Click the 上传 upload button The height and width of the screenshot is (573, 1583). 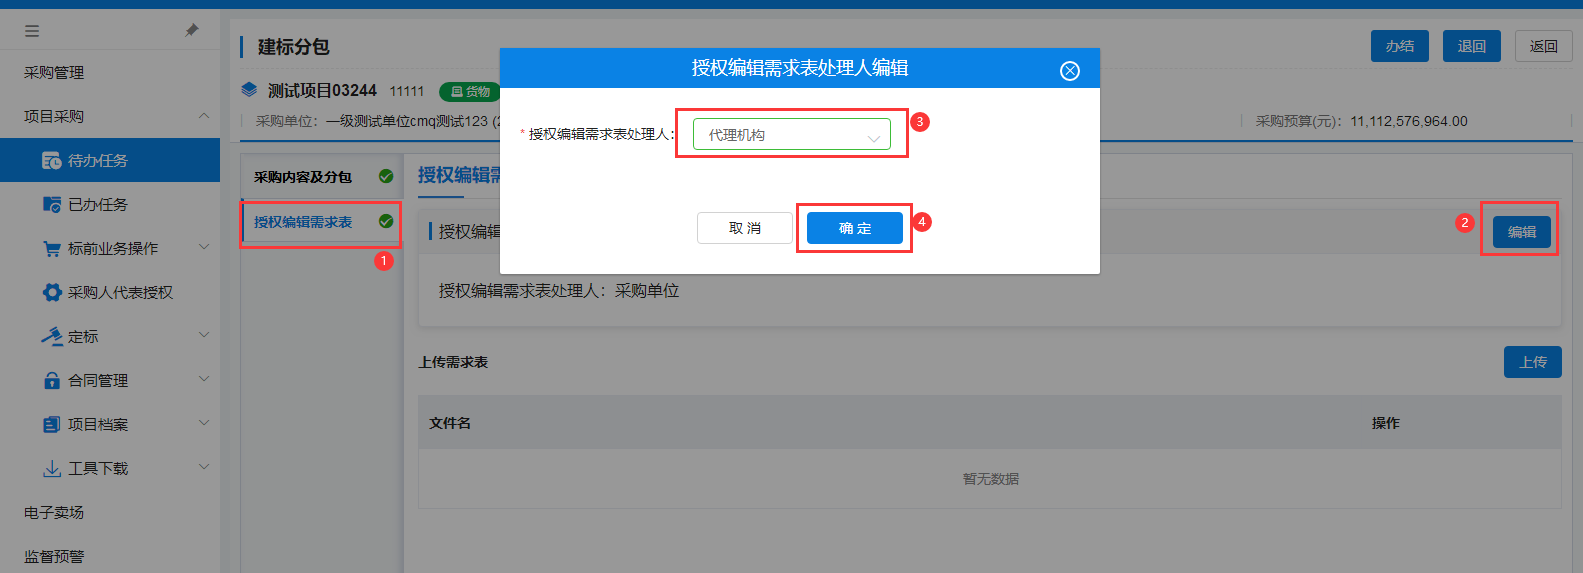point(1532,362)
